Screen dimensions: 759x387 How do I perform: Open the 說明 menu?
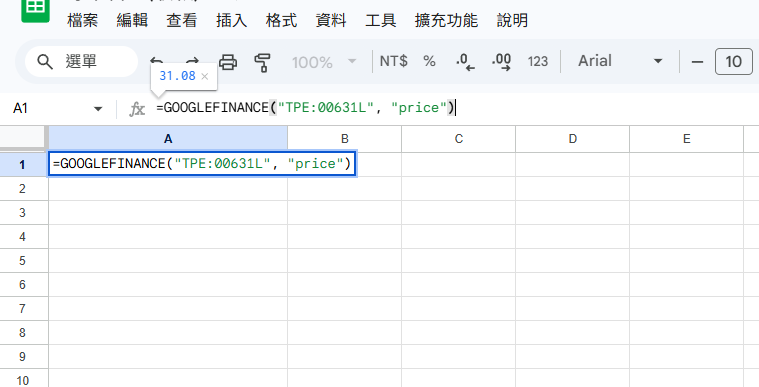512,20
